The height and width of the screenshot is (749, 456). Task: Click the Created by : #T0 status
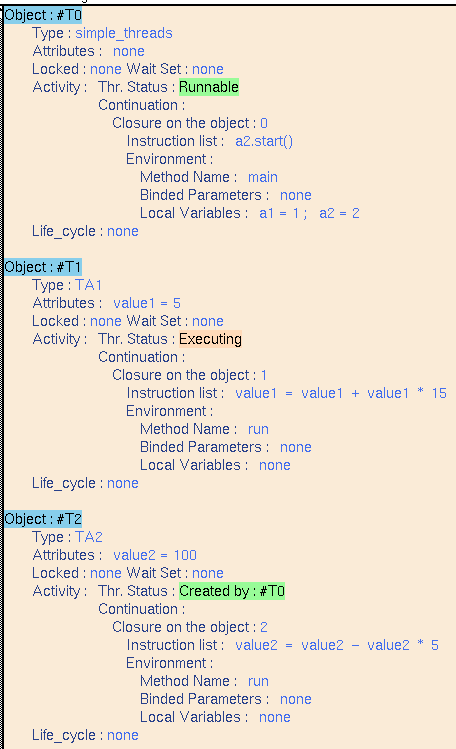pos(232,591)
